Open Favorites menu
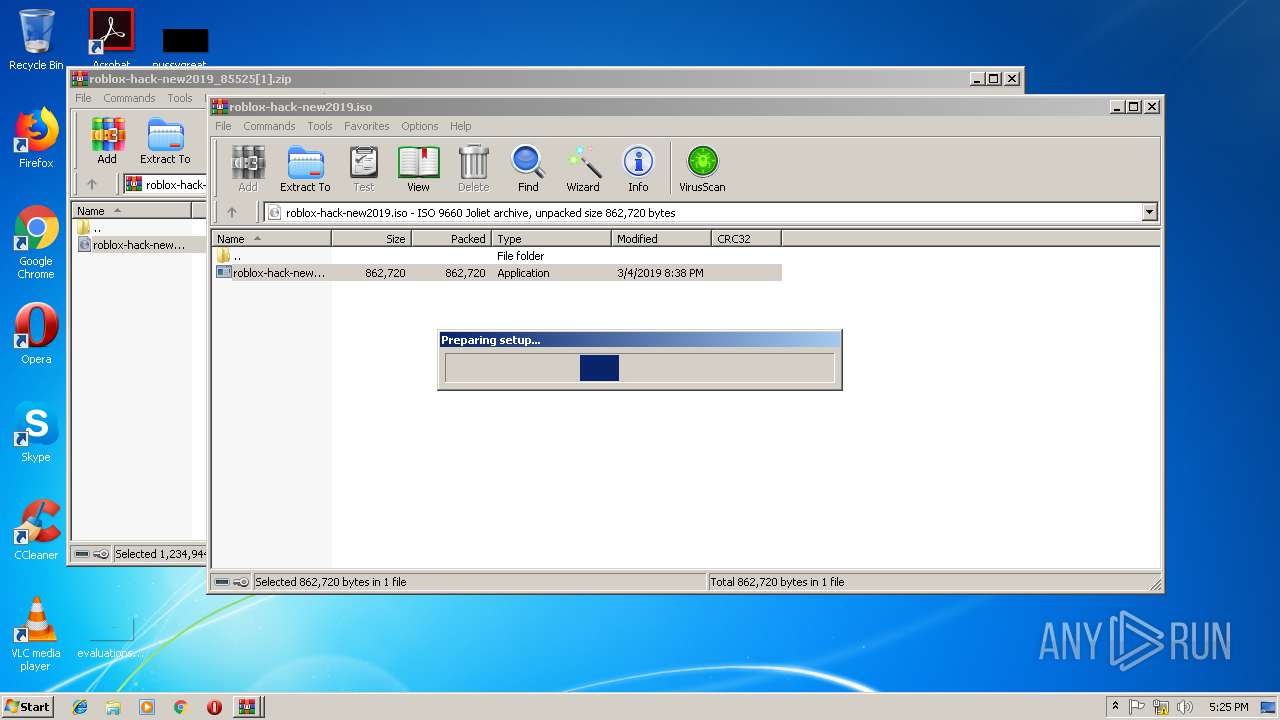 [x=367, y=126]
